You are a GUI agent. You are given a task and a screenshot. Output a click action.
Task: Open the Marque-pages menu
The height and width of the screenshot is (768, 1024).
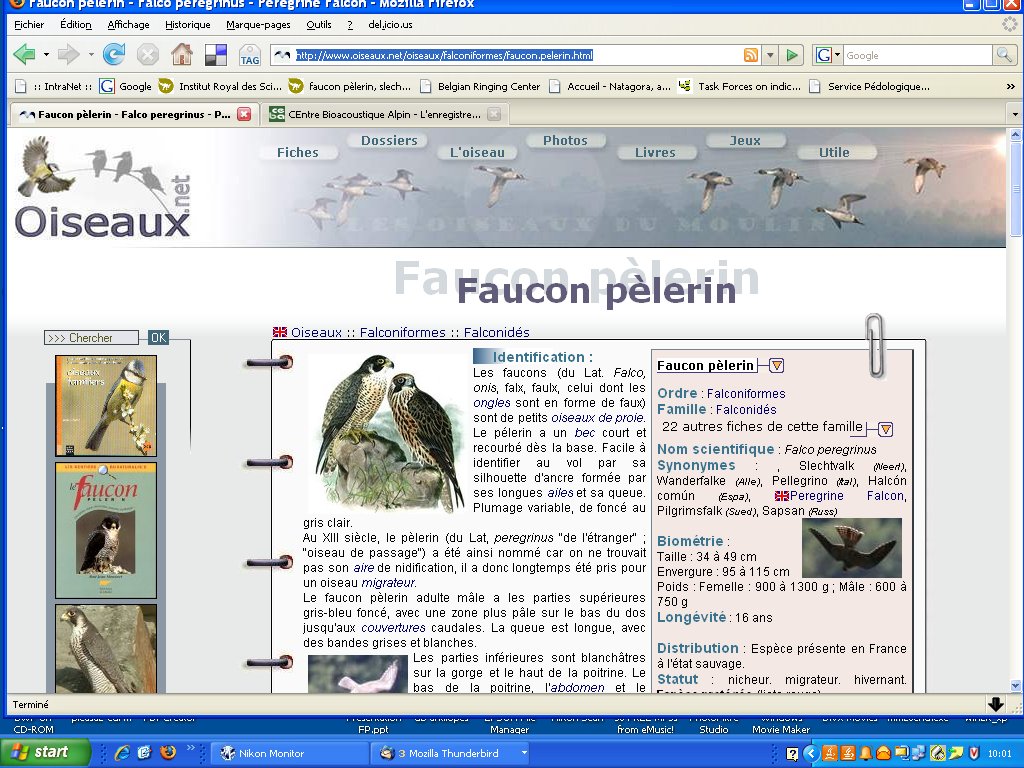pos(258,24)
